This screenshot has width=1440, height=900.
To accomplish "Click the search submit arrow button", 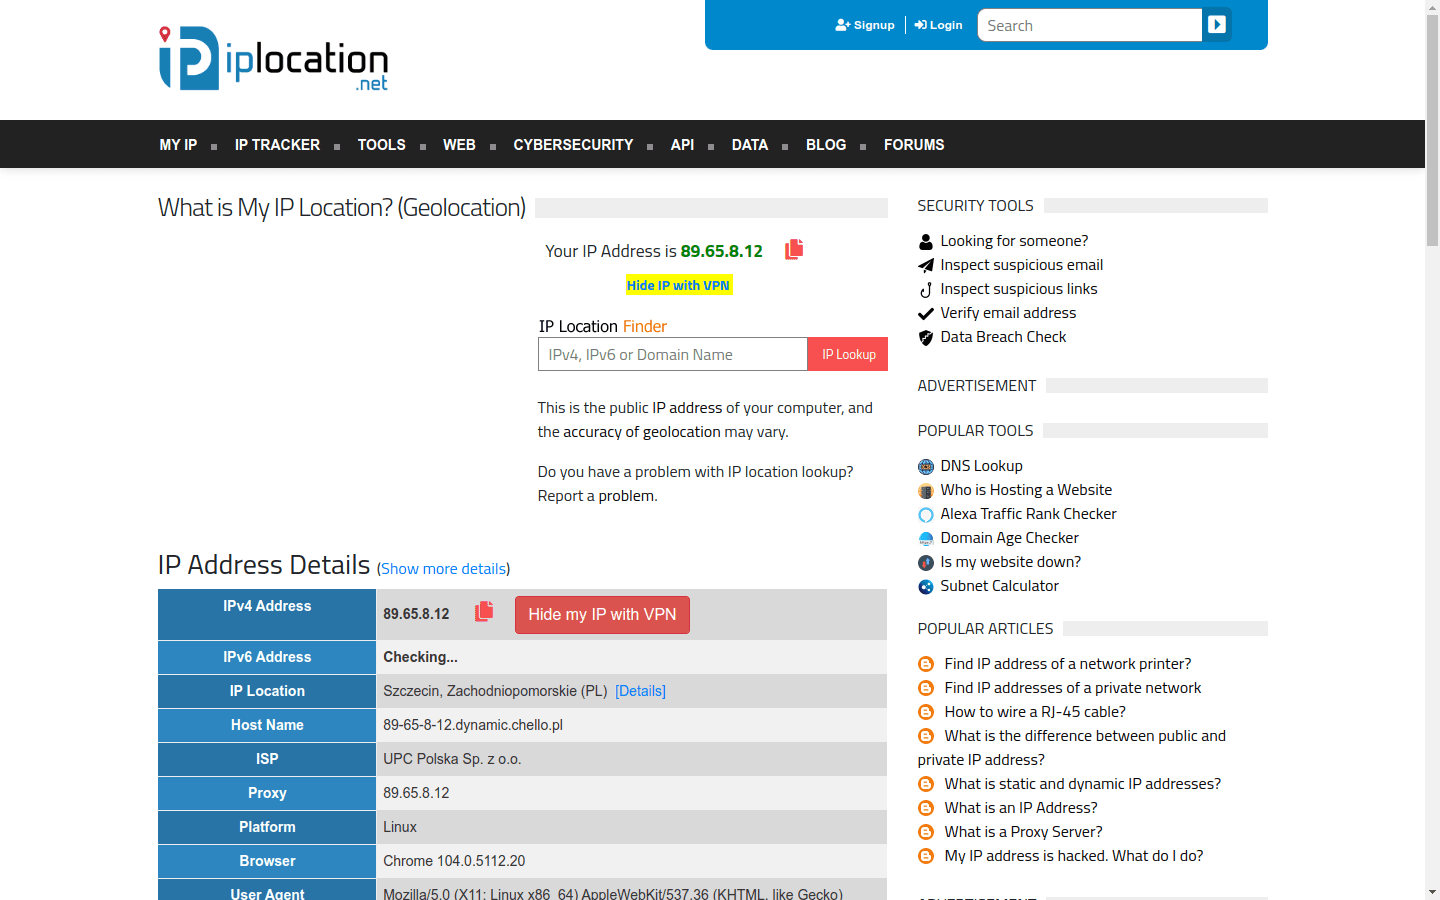I will 1217,25.
